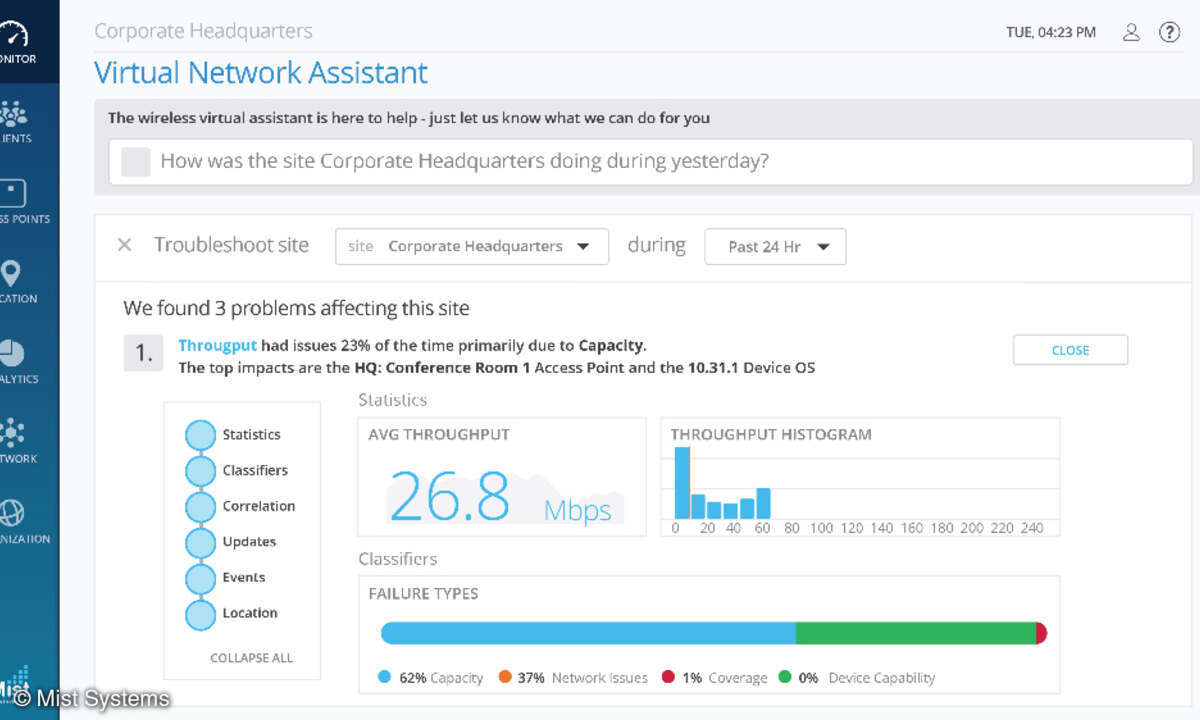The width and height of the screenshot is (1200, 720).
Task: Select the 0% Device Capability legend entry
Action: tap(855, 678)
